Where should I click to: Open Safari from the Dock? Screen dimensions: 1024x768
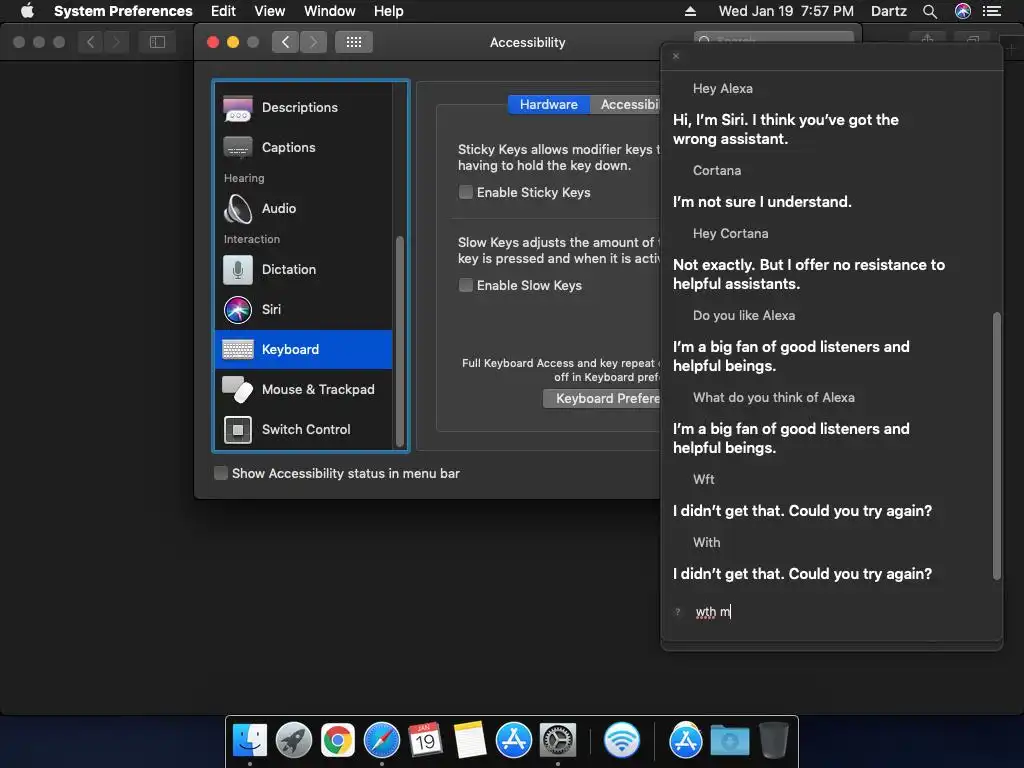[x=381, y=740]
